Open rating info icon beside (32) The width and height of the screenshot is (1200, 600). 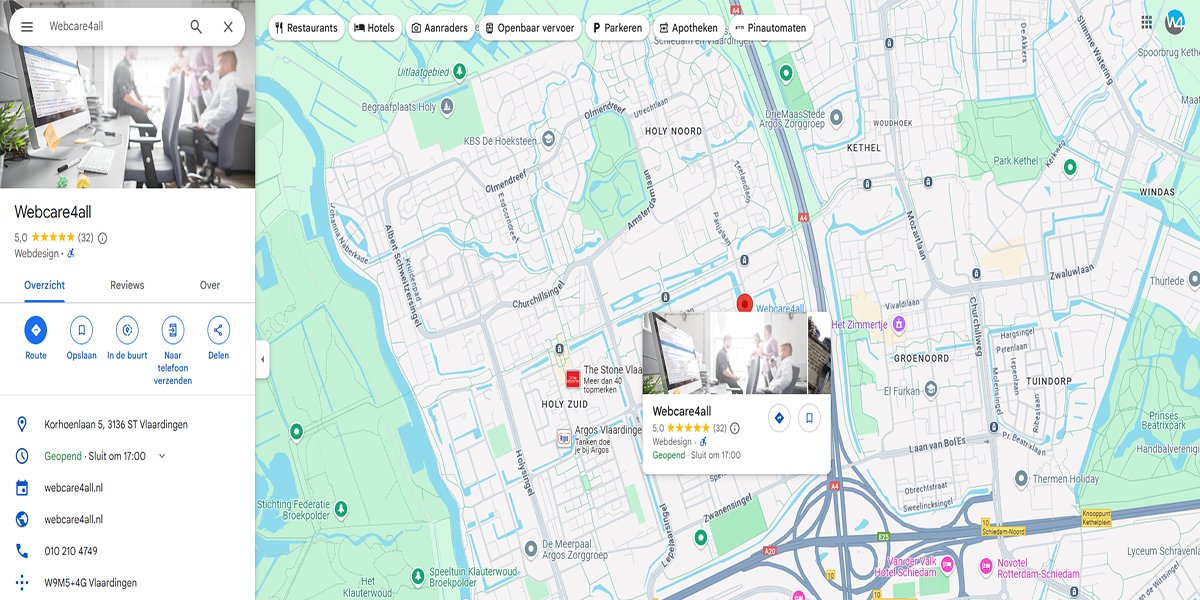pos(102,238)
